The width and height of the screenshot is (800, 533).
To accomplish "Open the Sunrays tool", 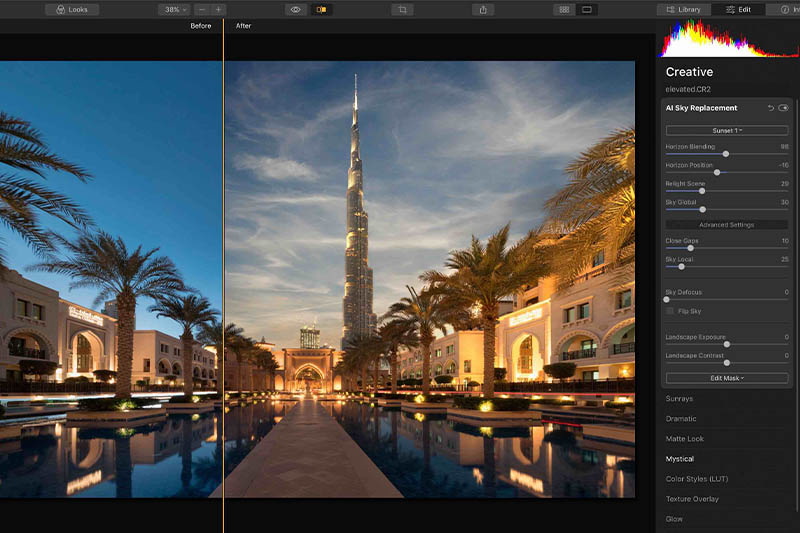I will (680, 399).
